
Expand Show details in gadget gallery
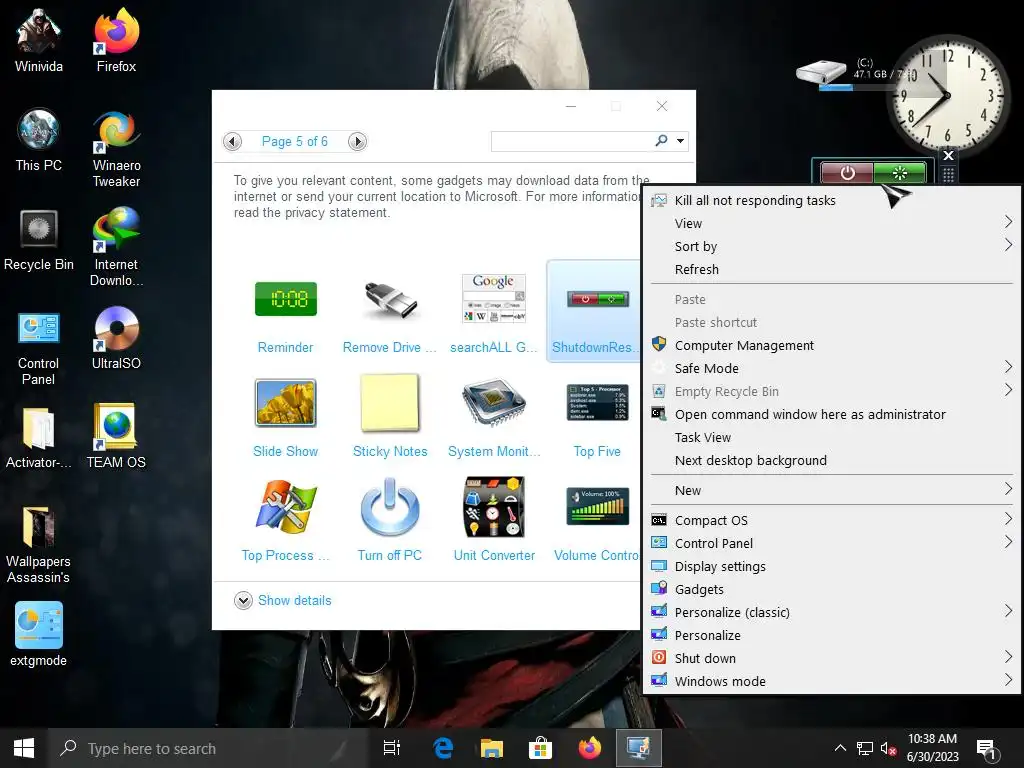coord(283,600)
